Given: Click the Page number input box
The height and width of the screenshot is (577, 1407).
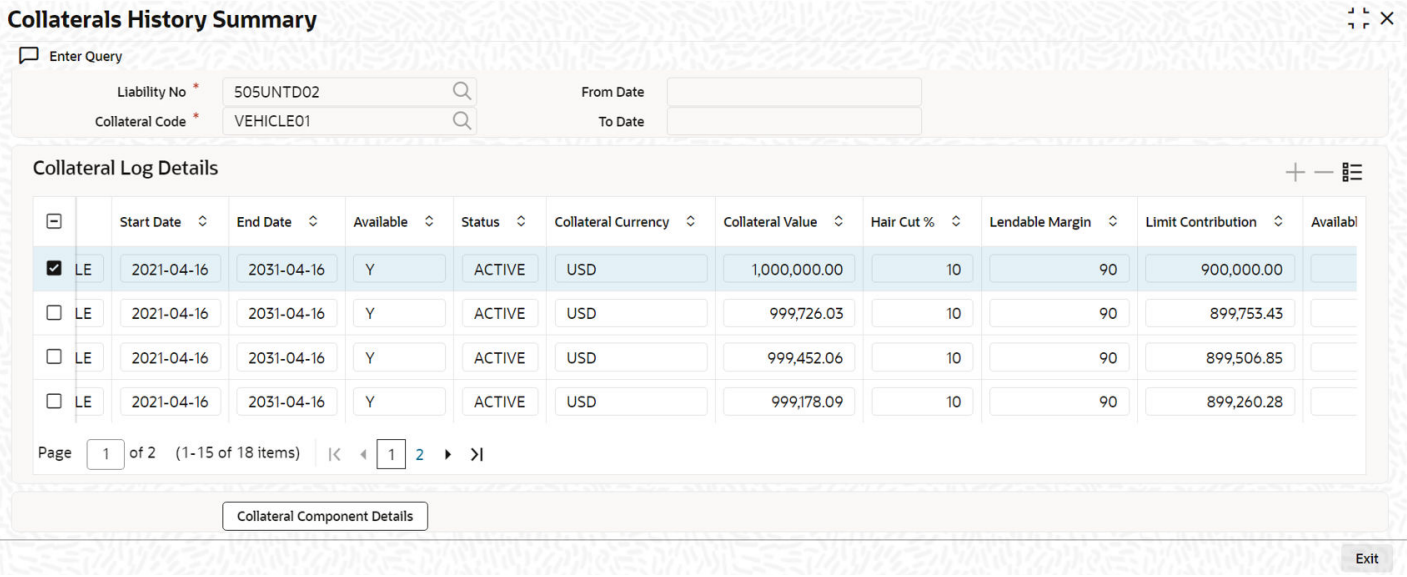Looking at the screenshot, I should 104,454.
